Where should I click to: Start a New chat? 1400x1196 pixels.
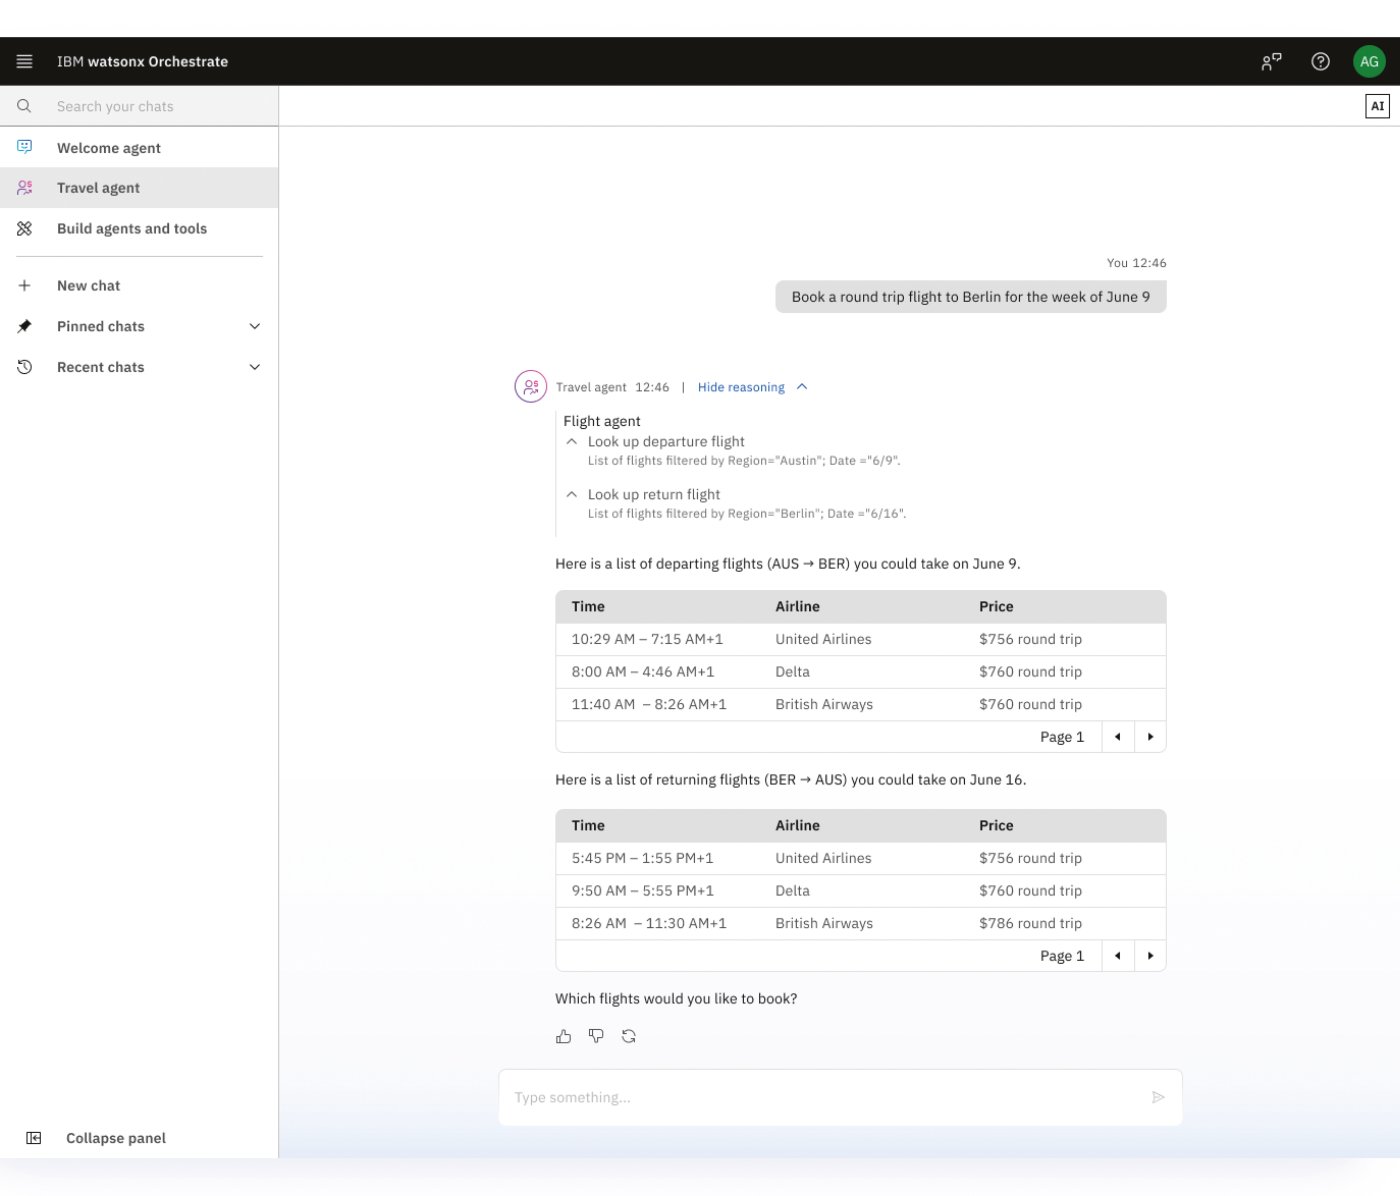pyautogui.click(x=88, y=286)
